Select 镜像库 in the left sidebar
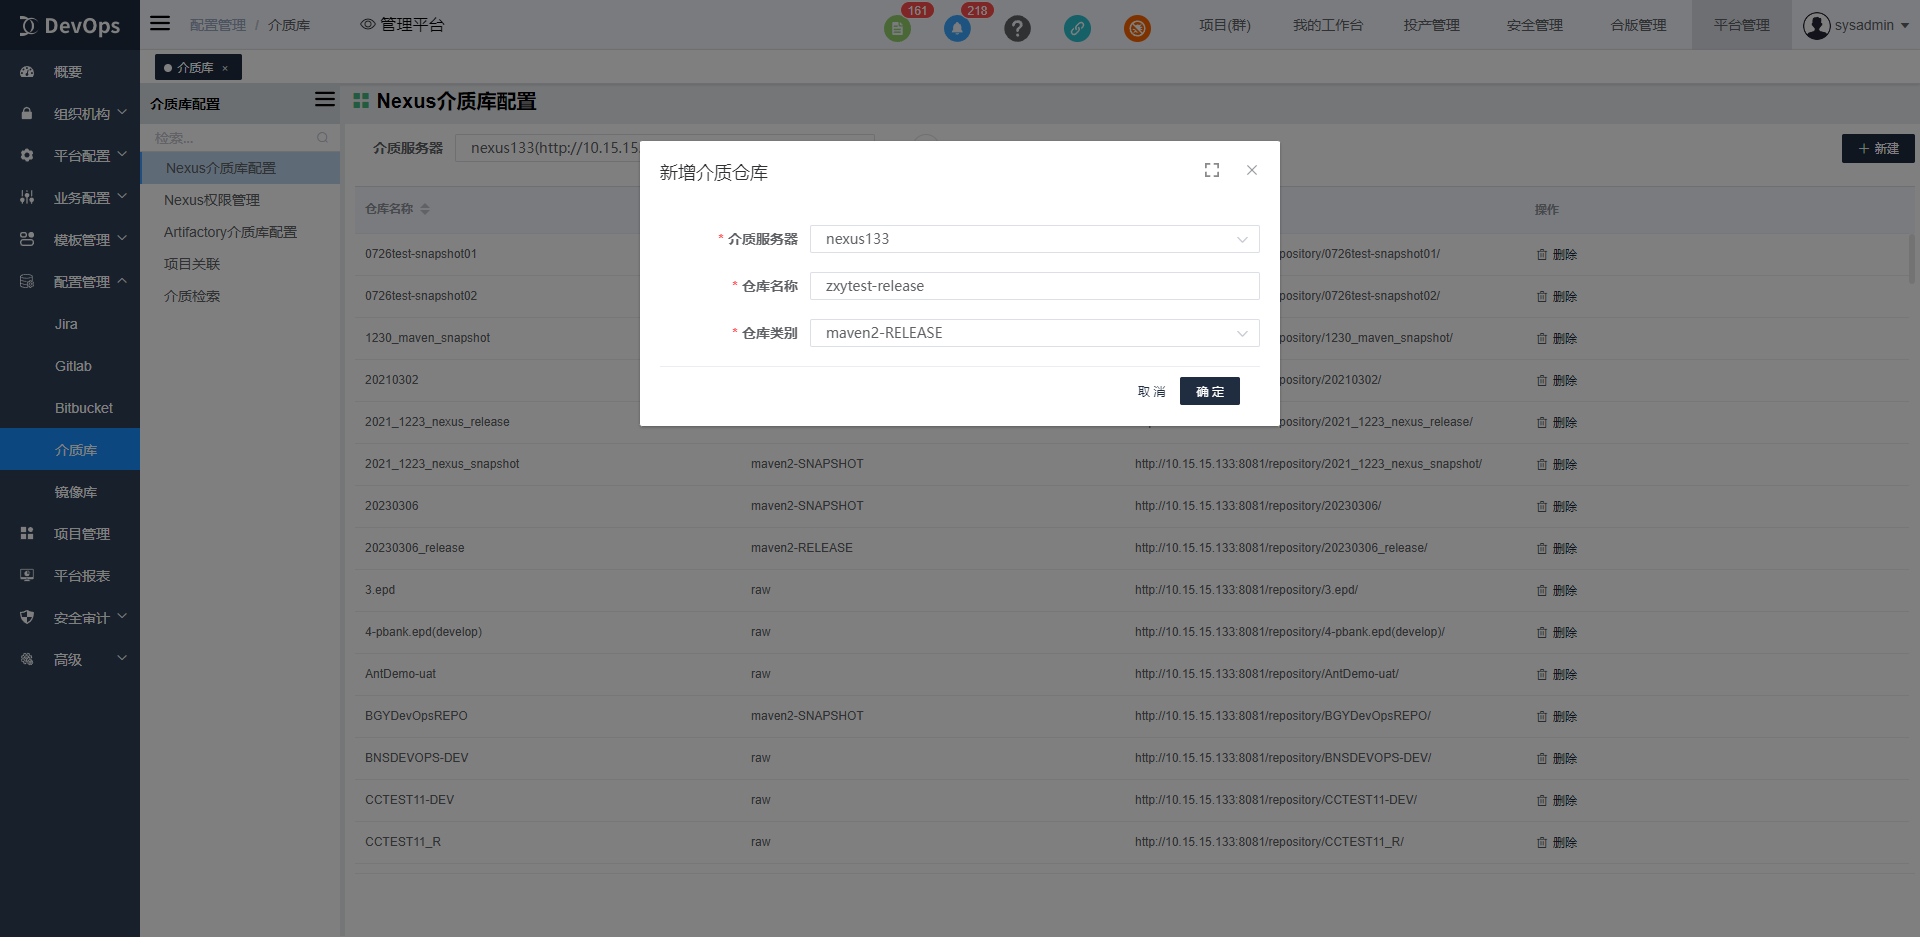This screenshot has width=1920, height=937. pyautogui.click(x=76, y=492)
